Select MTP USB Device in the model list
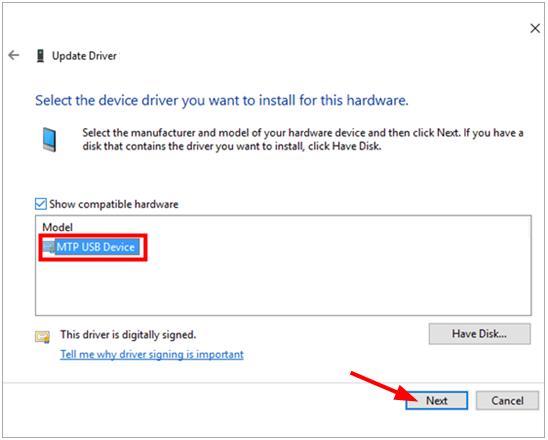Viewport: 548px width, 440px height. coord(95,247)
